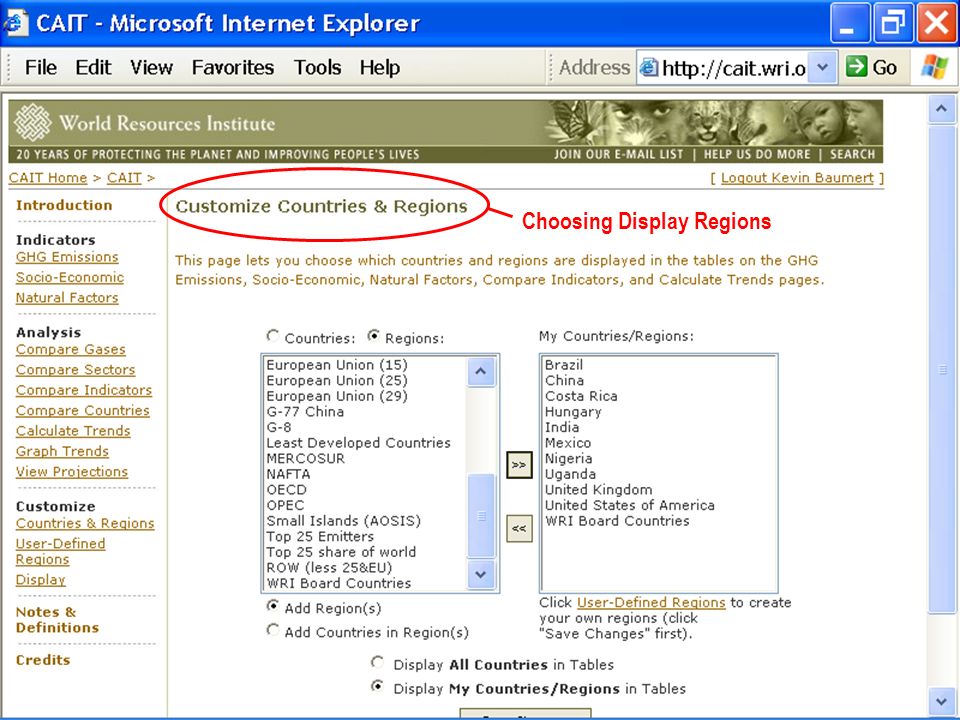Open the Introduction section
This screenshot has height=720, width=960.
[64, 205]
